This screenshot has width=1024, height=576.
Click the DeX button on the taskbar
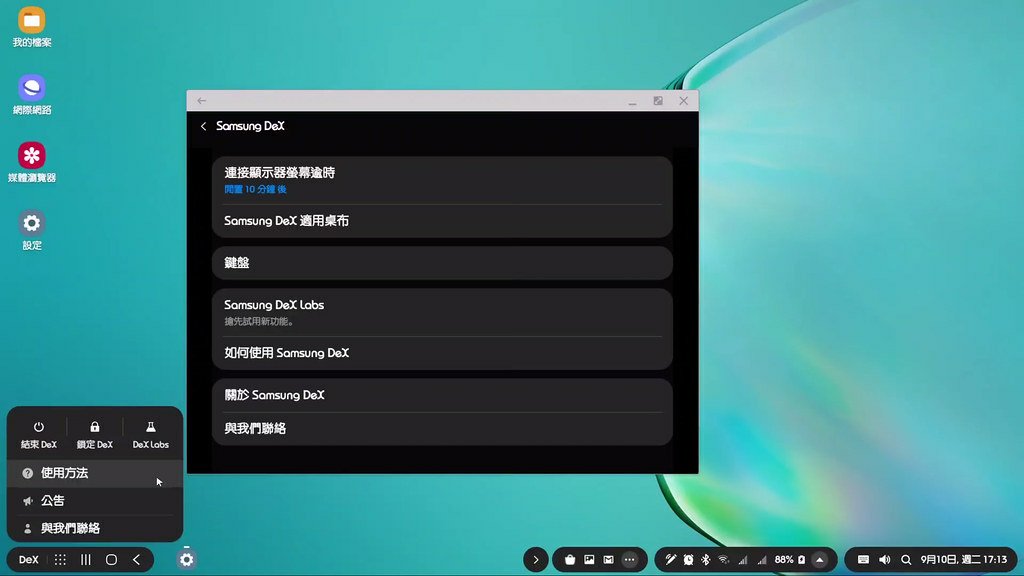coord(29,560)
